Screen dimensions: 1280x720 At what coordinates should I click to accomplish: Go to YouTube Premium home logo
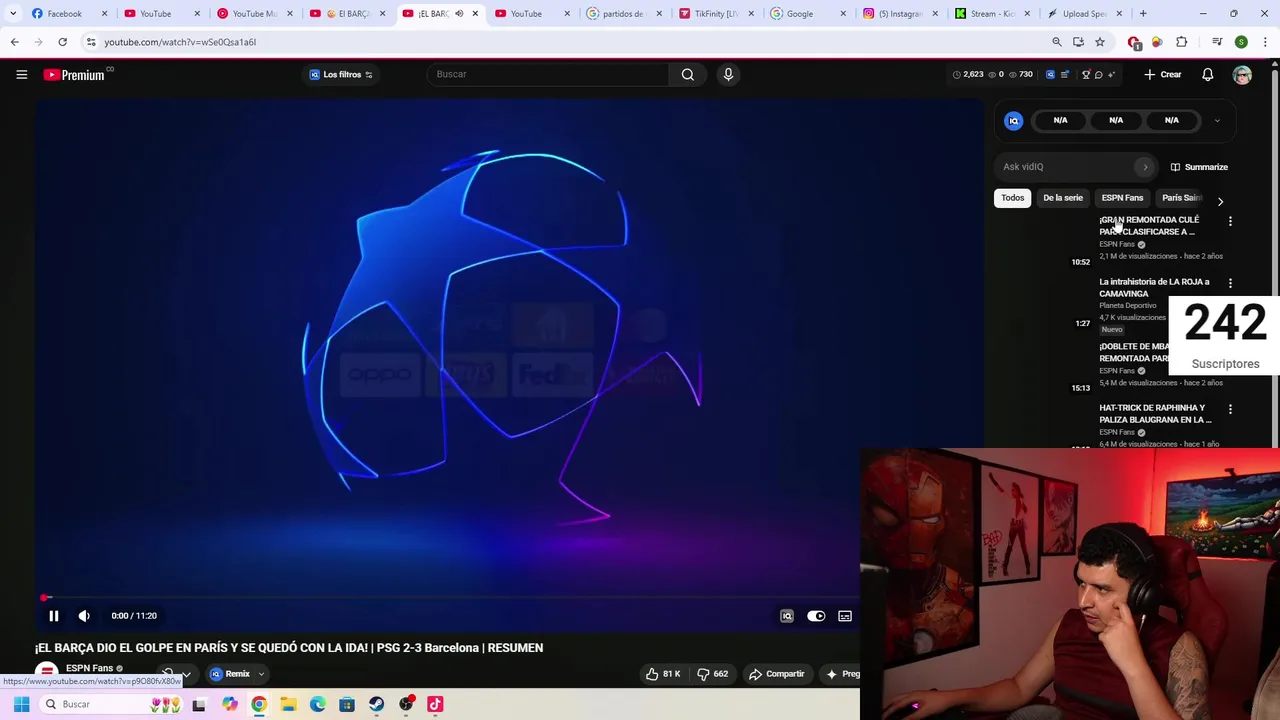point(76,74)
